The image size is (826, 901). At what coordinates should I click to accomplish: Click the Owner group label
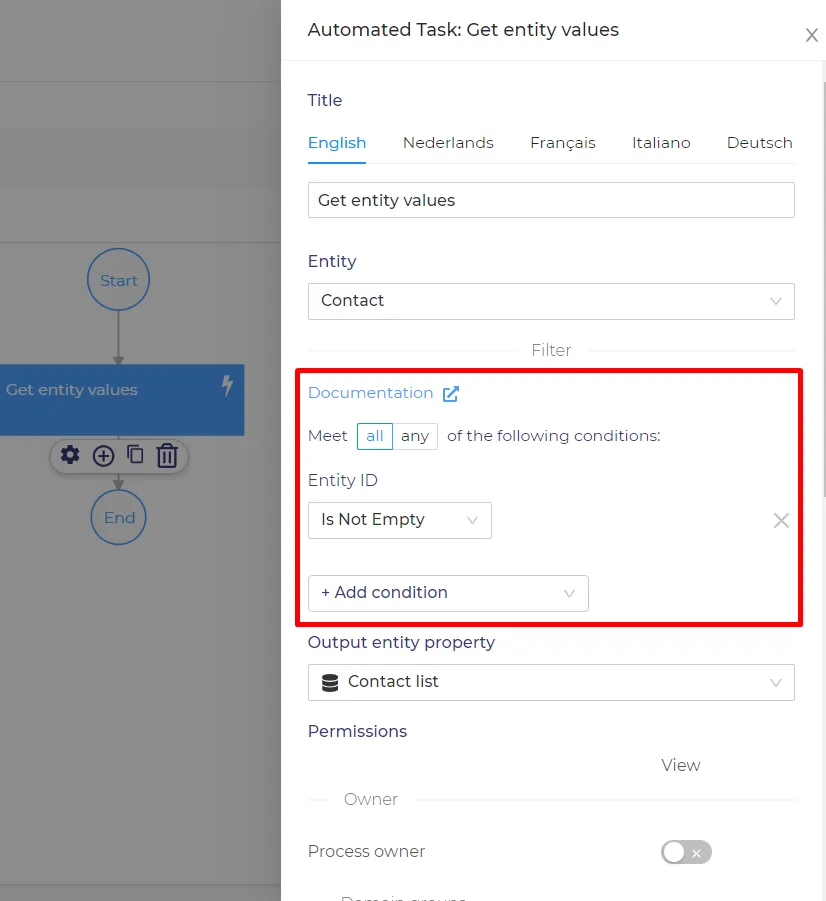371,799
